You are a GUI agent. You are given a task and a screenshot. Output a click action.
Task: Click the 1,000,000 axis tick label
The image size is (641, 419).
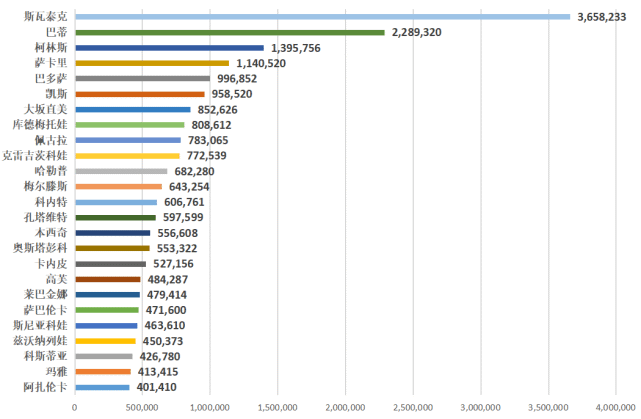(x=210, y=408)
